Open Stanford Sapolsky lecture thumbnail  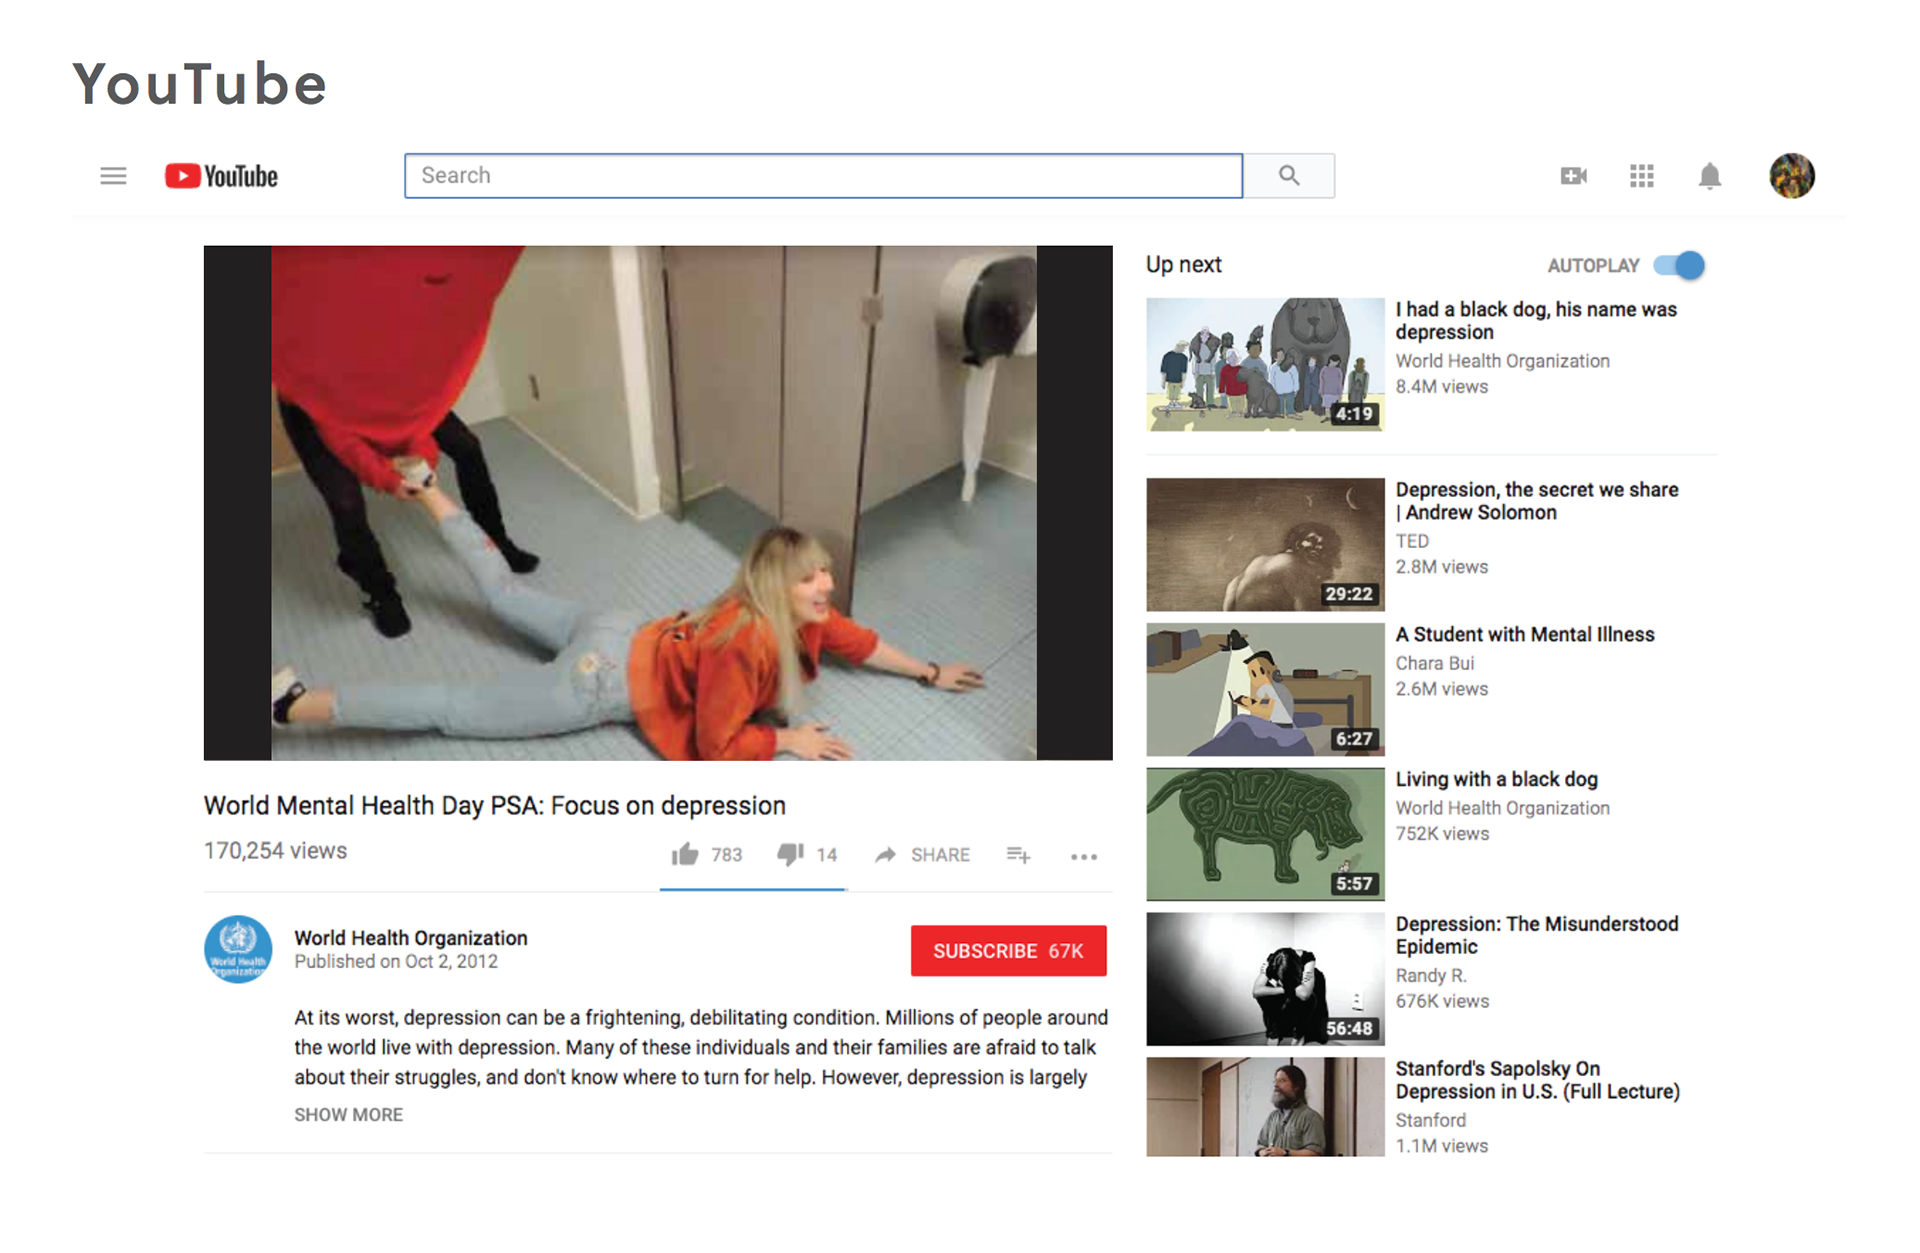[1265, 1107]
